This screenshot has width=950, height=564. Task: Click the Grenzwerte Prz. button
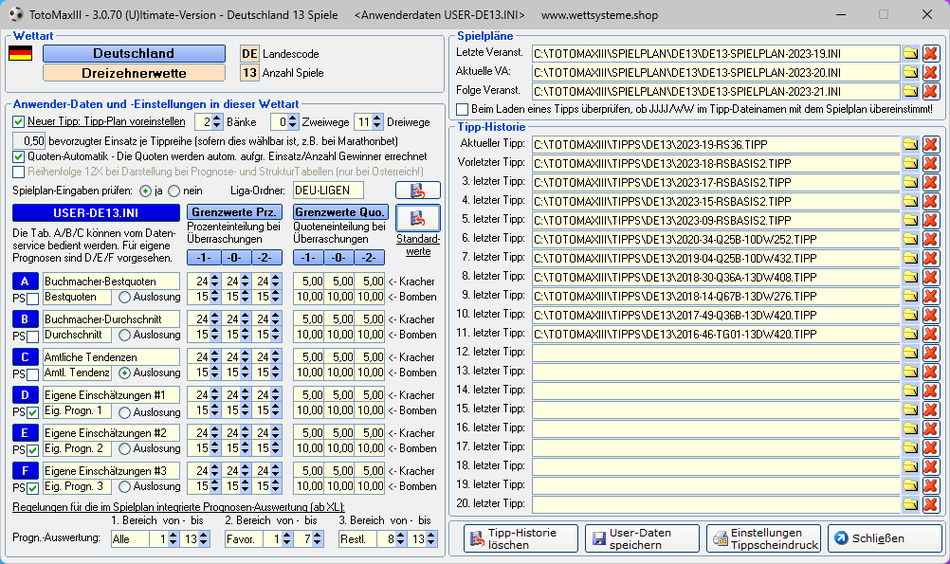(234, 212)
